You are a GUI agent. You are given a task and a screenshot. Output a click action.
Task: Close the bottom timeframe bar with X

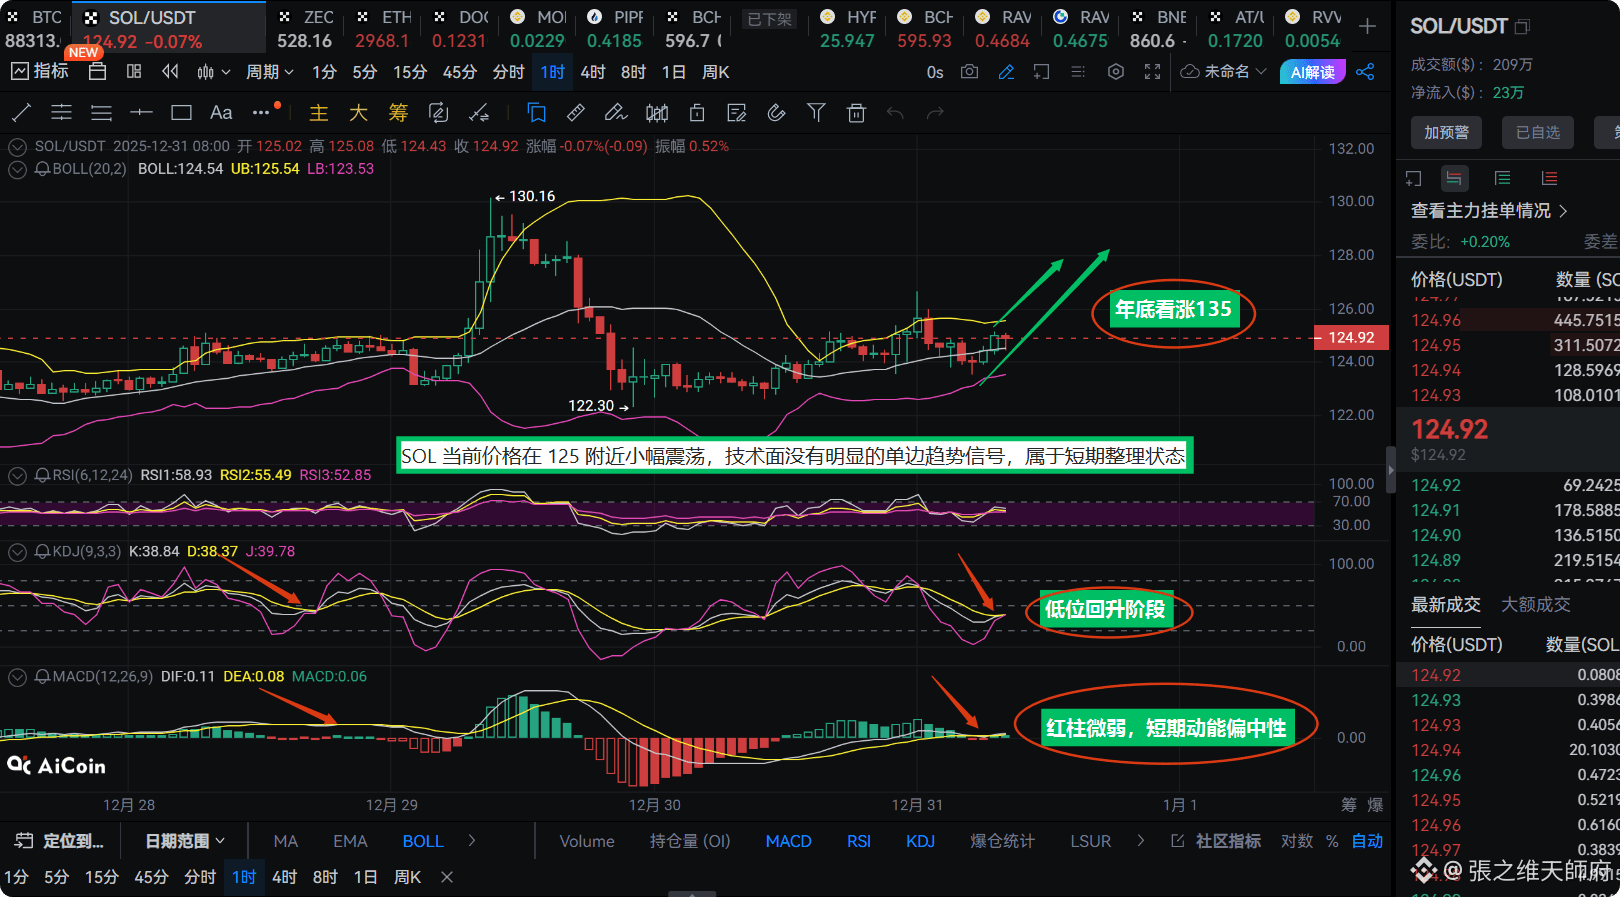point(447,877)
